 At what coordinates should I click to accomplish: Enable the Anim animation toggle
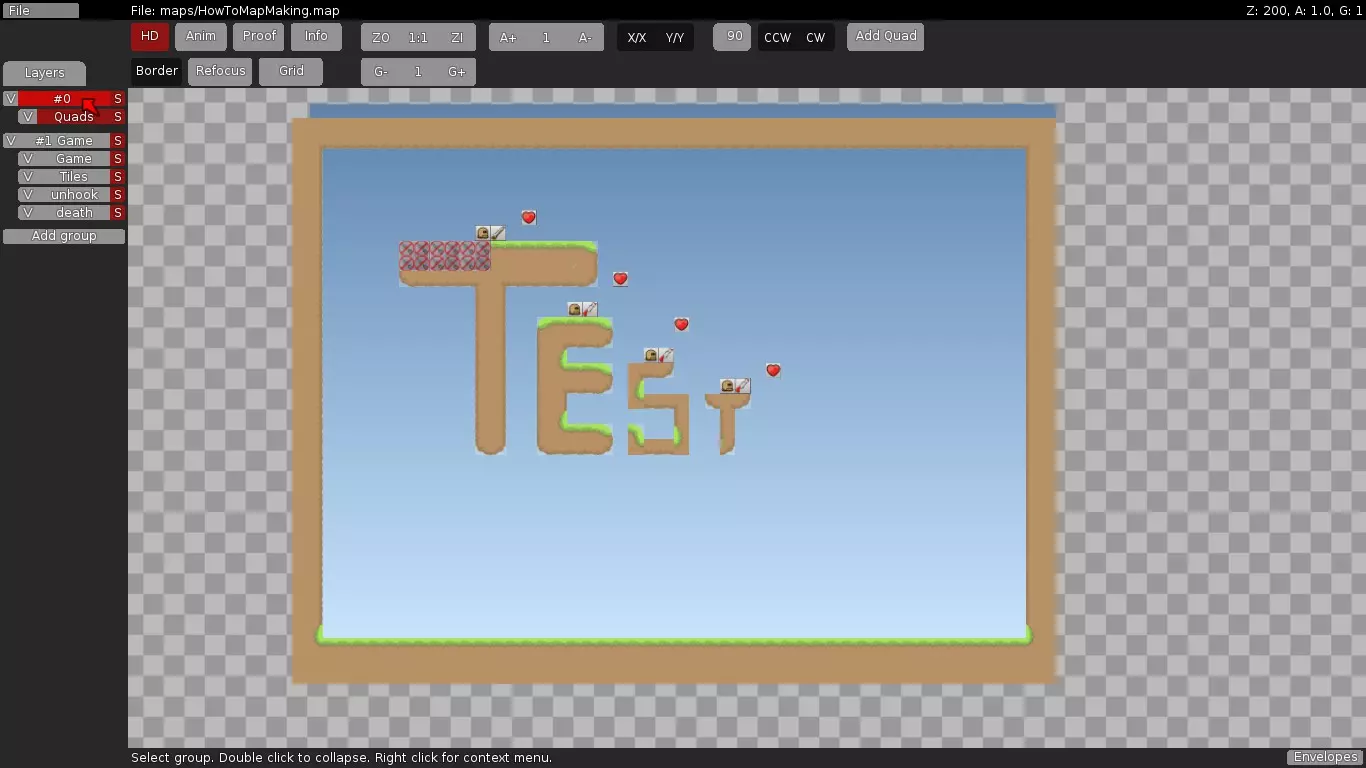tap(200, 37)
